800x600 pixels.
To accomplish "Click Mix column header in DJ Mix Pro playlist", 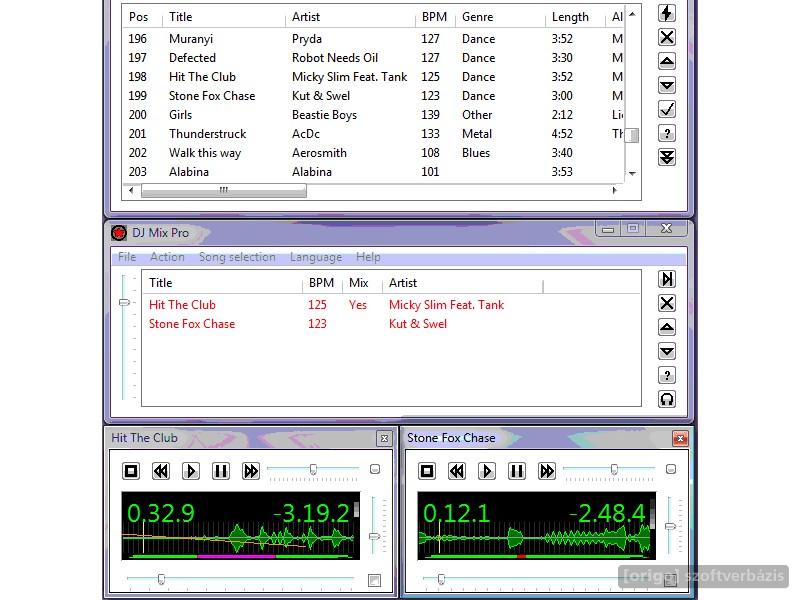I will (362, 283).
